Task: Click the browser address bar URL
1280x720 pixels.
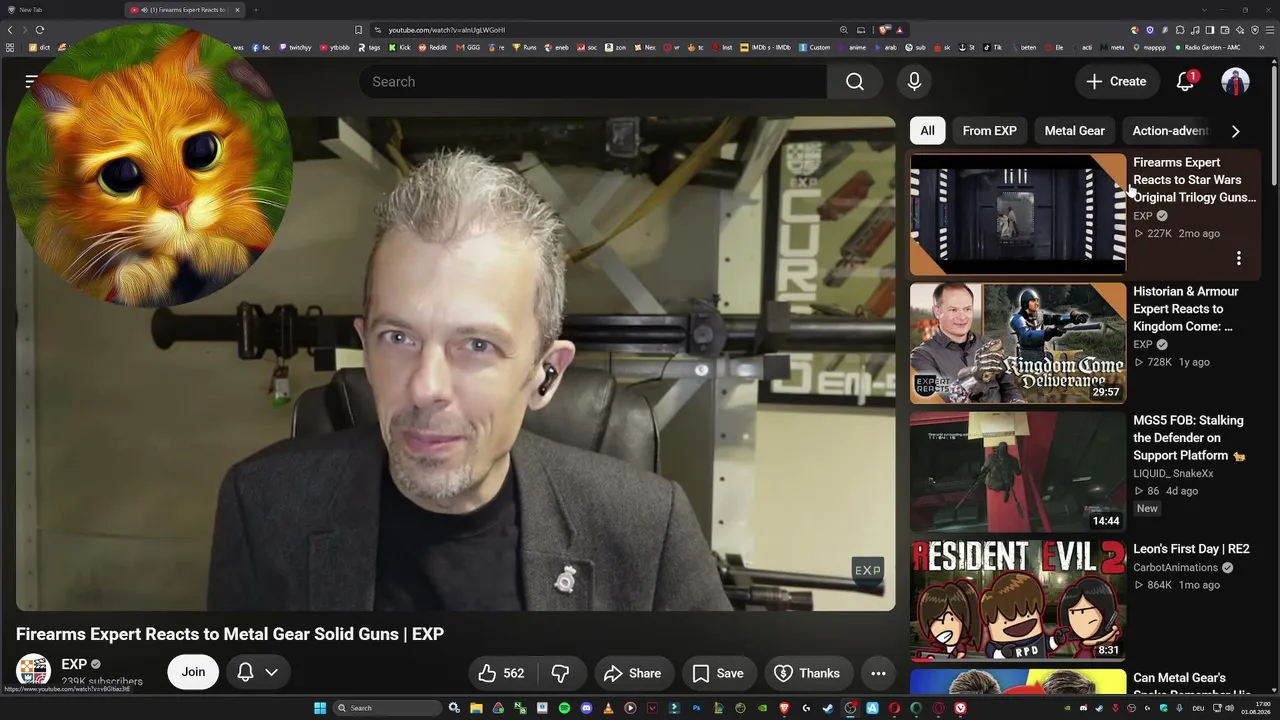Action: pos(447,30)
